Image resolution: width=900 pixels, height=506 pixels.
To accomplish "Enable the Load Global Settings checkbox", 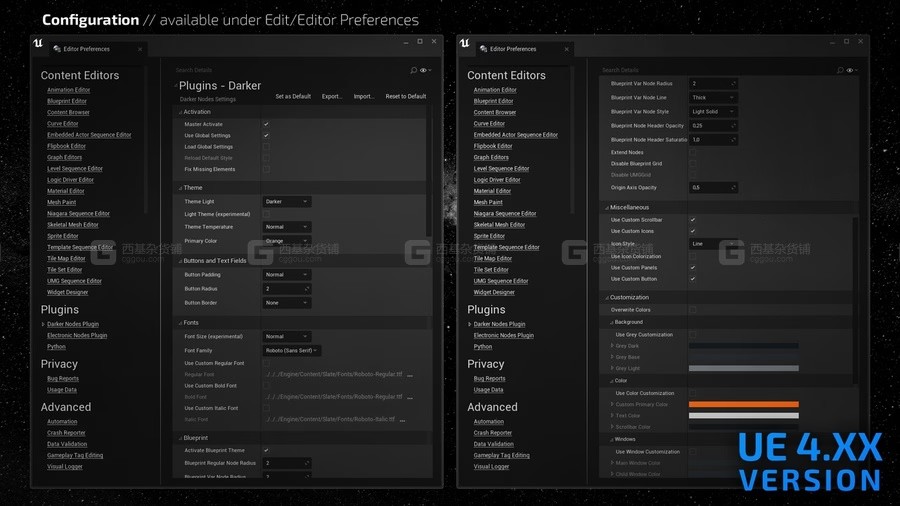I will [x=266, y=147].
